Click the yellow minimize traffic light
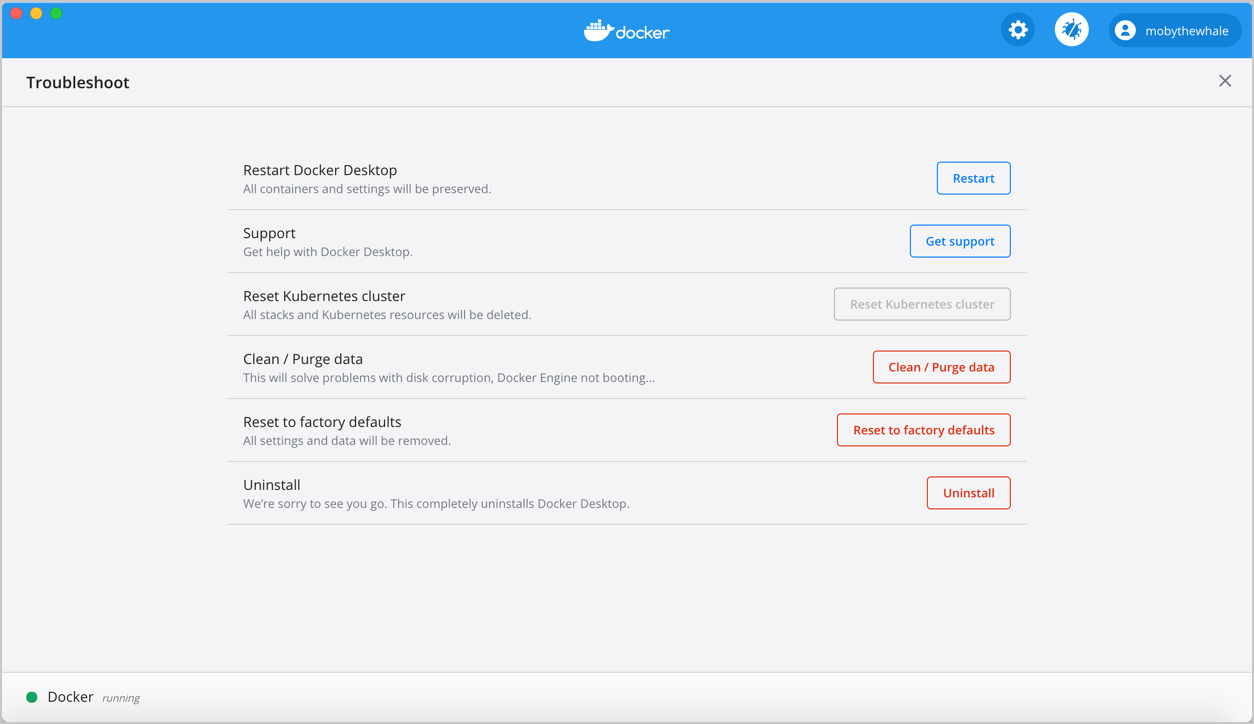Screen dimensions: 1254x724 36,14
